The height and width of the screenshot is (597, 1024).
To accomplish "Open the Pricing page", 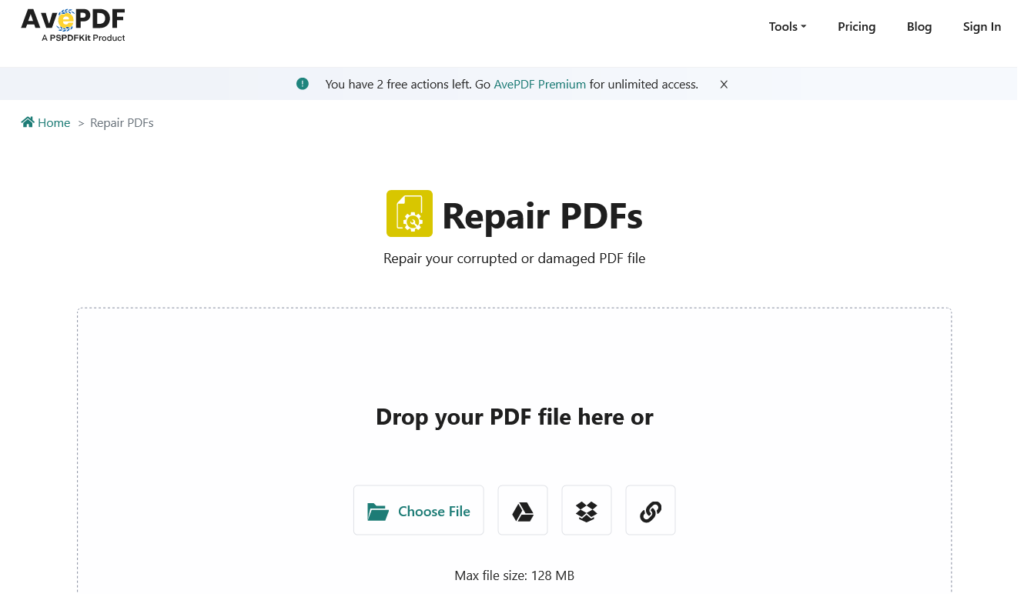I will click(x=856, y=27).
